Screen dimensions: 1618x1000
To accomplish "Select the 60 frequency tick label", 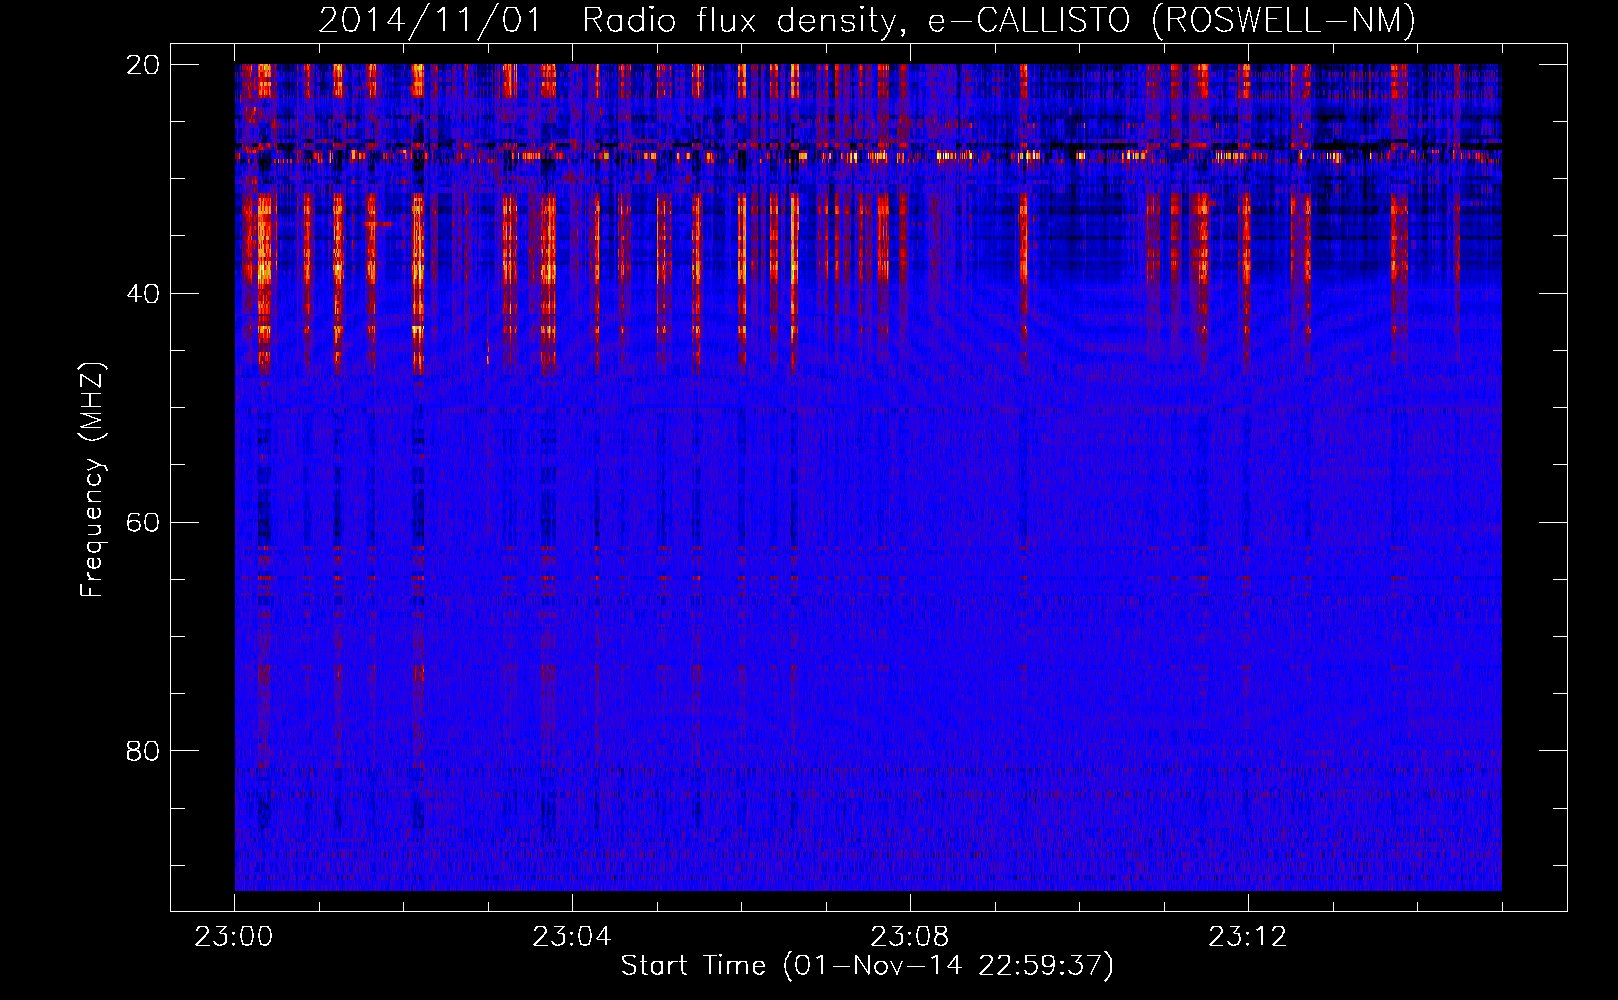I will 143,523.
